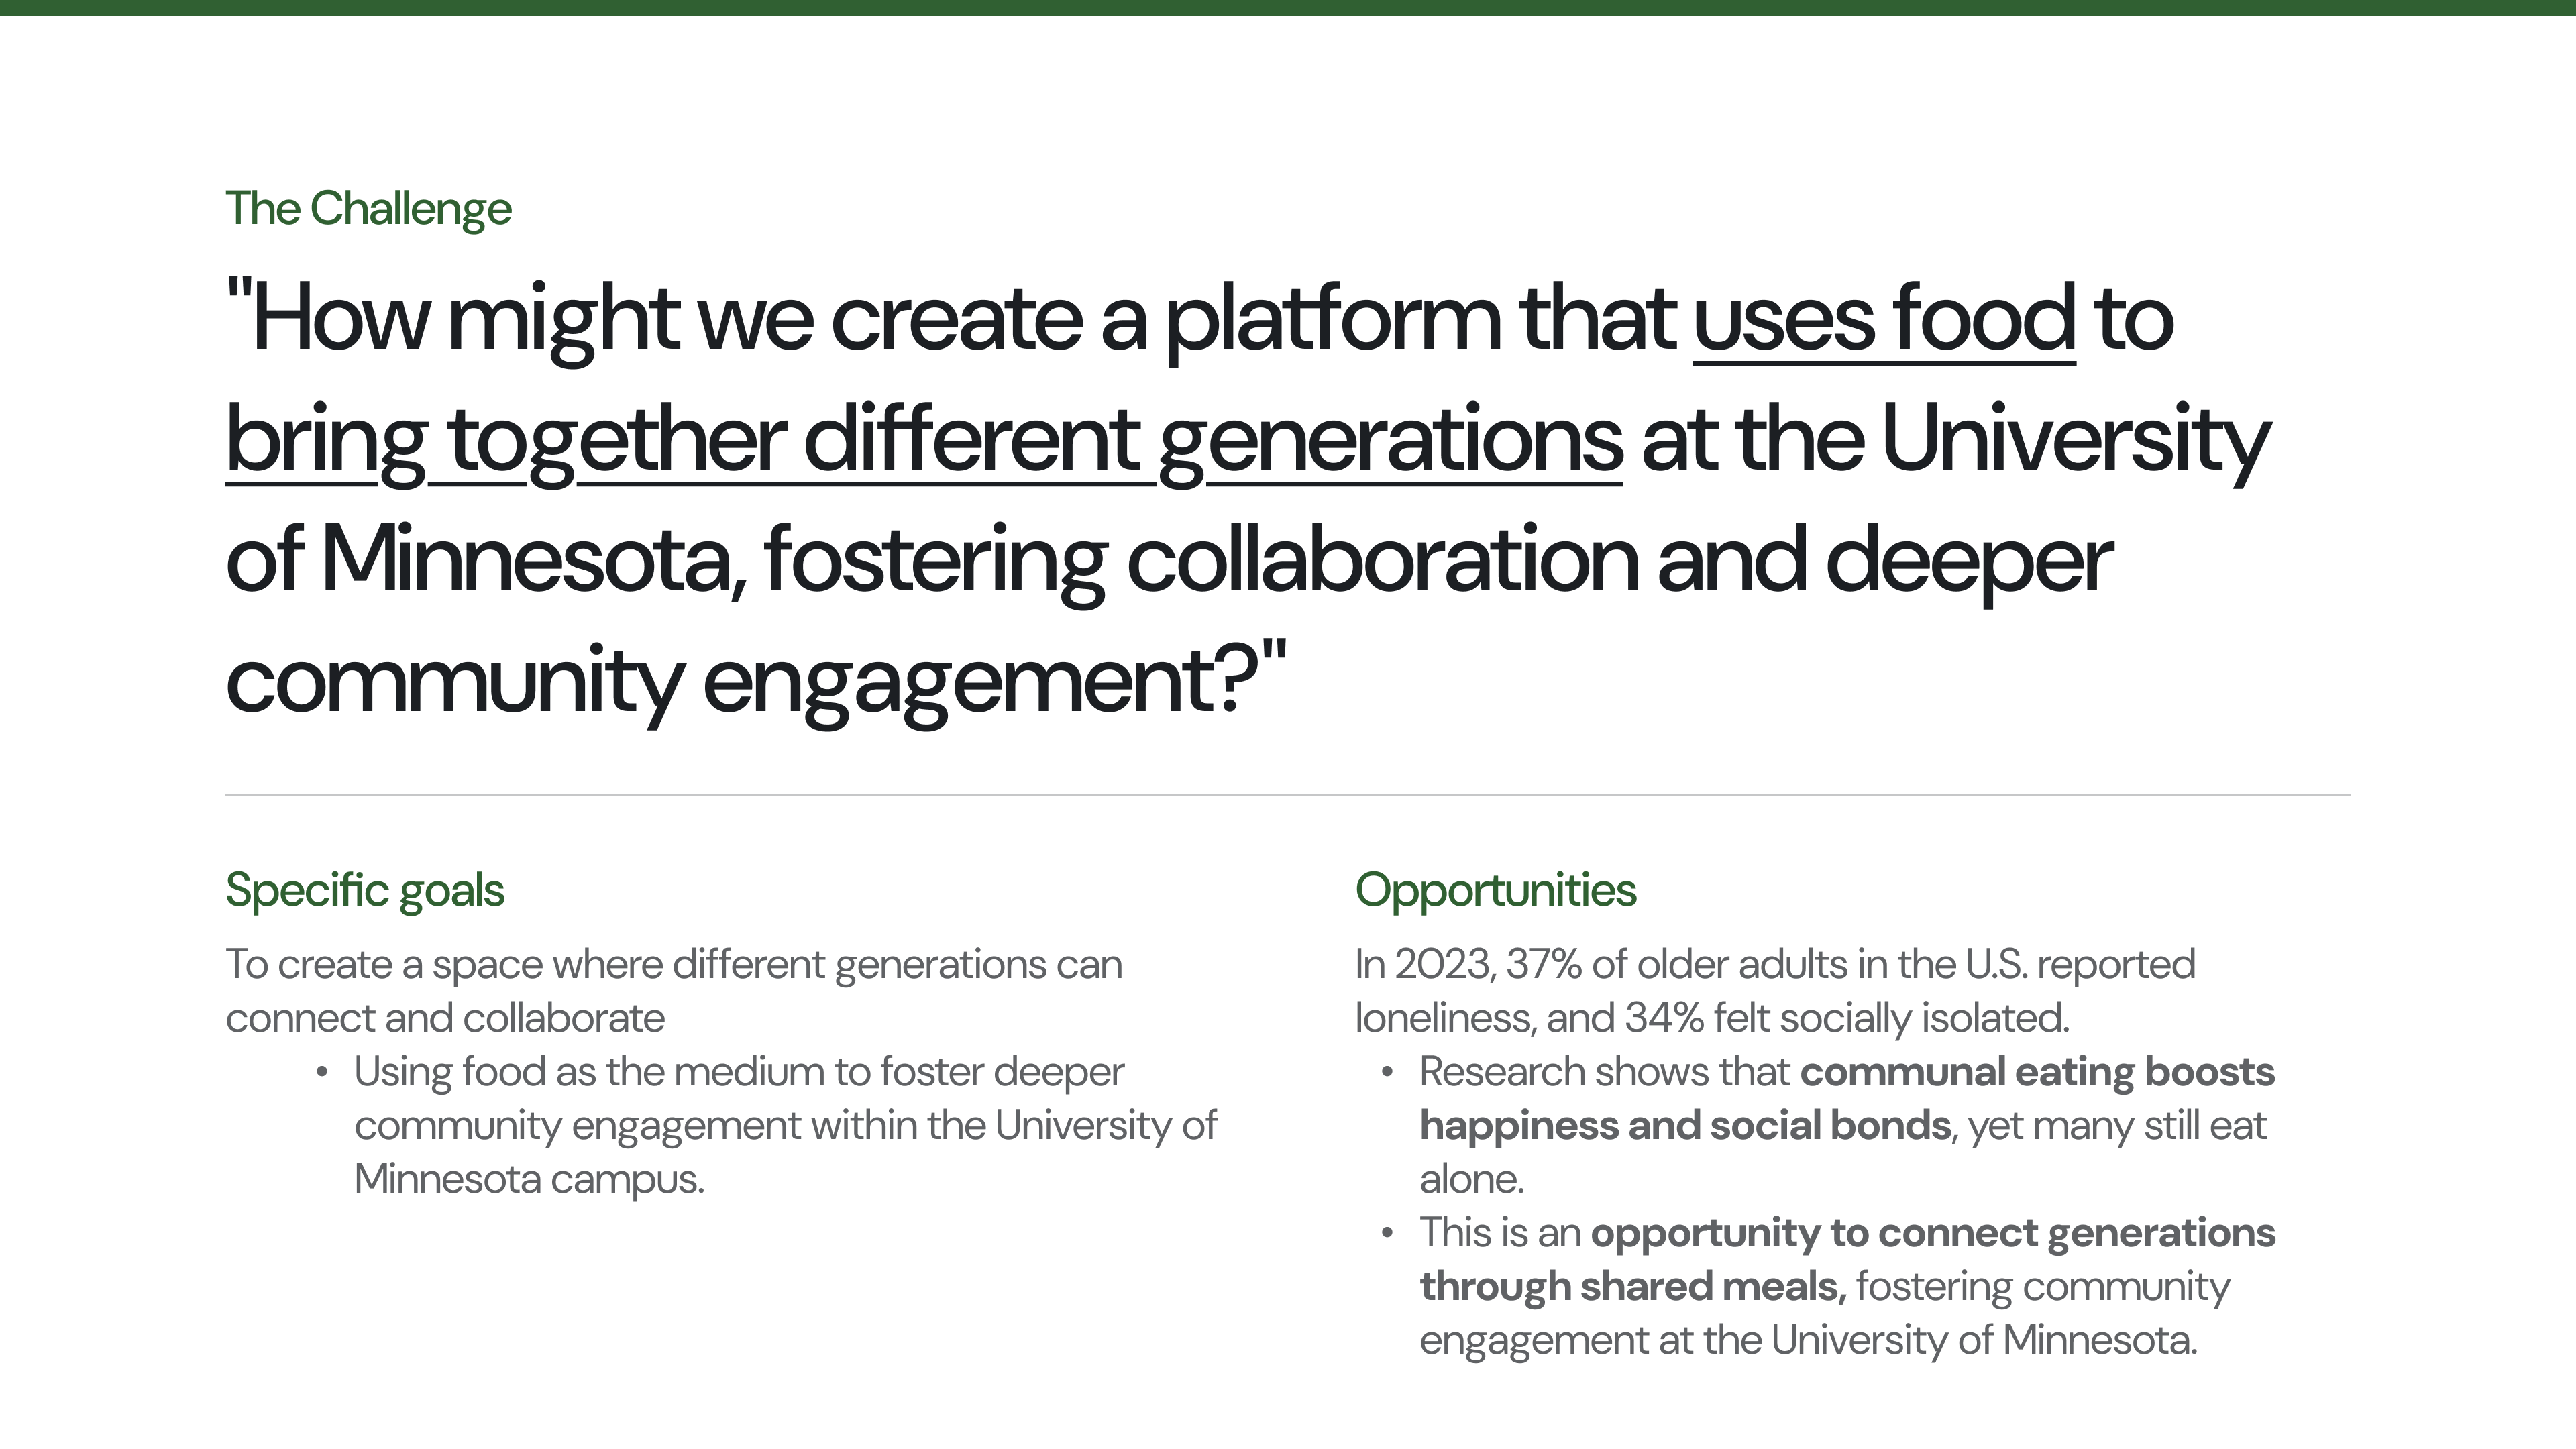This screenshot has height=1449, width=2576.
Task: Select the horizontal divider line below the quote
Action: coord(1288,795)
